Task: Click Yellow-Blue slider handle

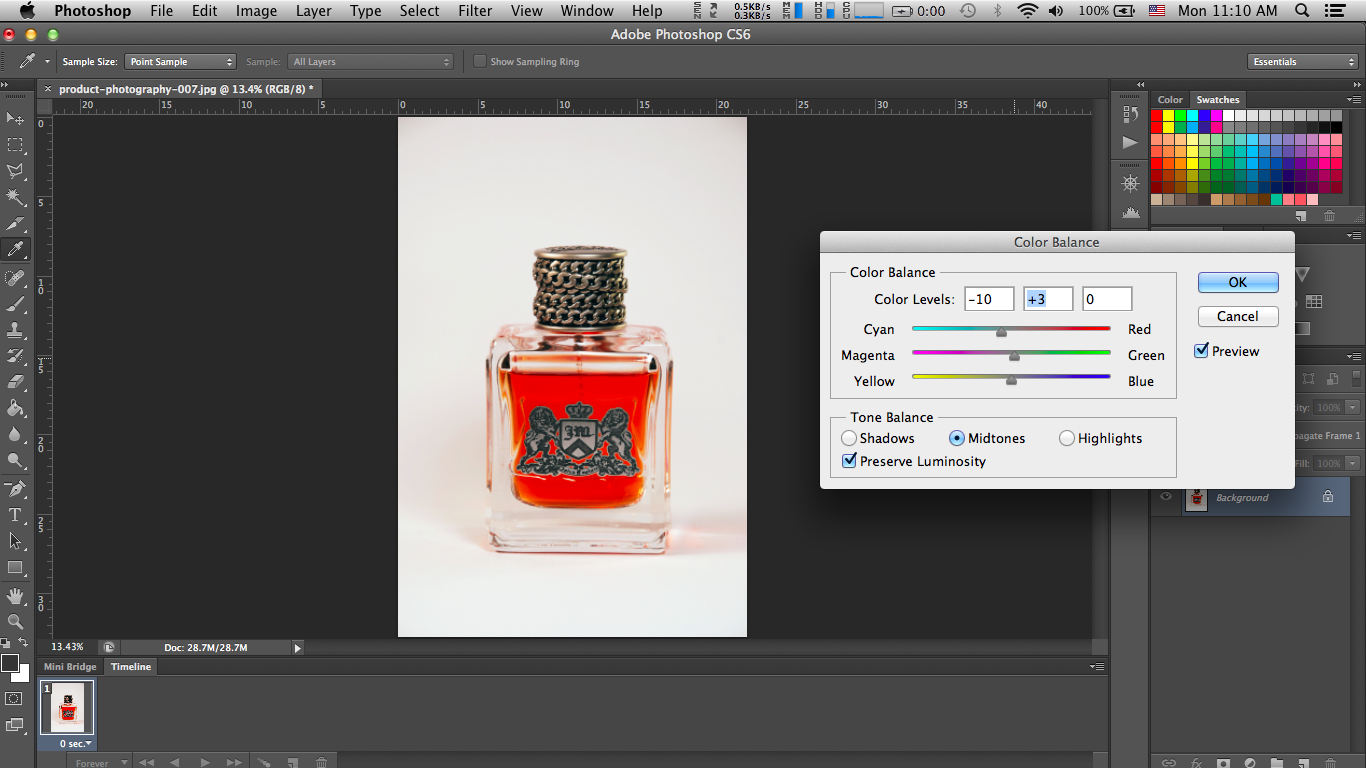Action: (x=1011, y=380)
